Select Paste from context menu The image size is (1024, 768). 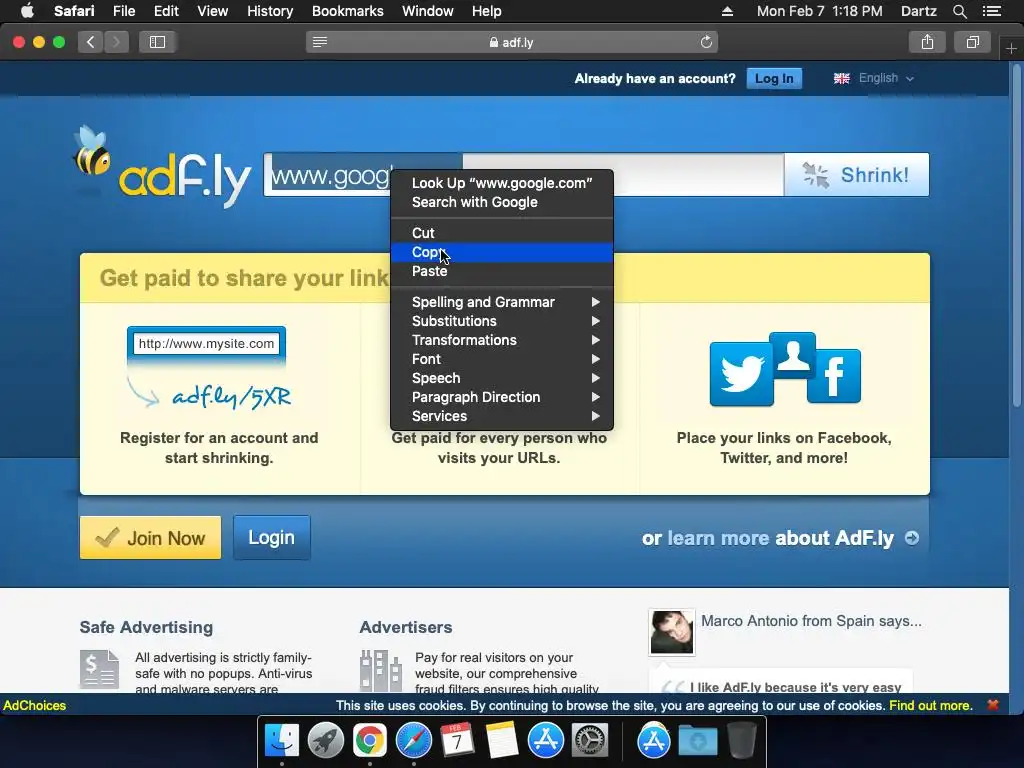coord(502,271)
